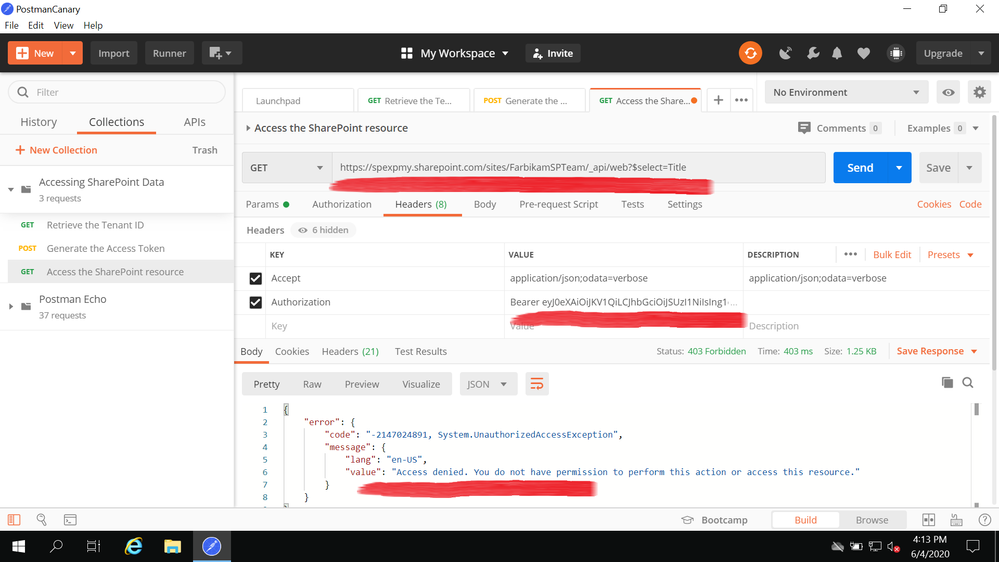Uncheck the Authorization header checkbox
The image size is (999, 562).
[x=255, y=302]
